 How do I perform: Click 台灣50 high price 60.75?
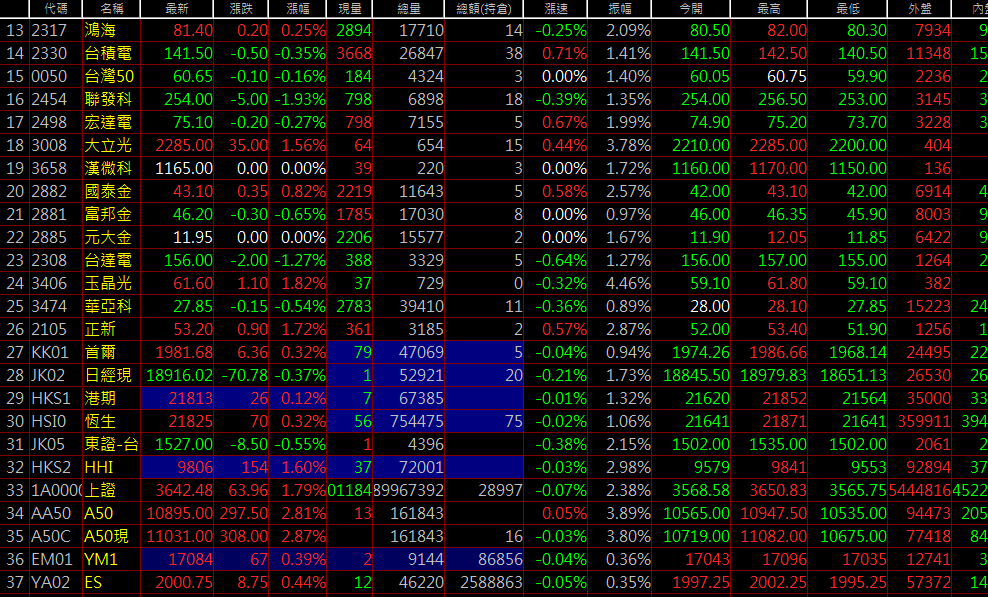[786, 76]
